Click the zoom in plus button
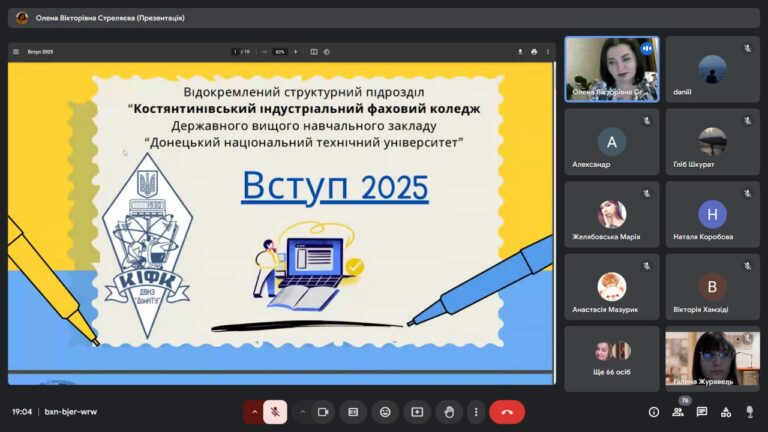Viewport: 768px width, 432px height. tap(295, 51)
